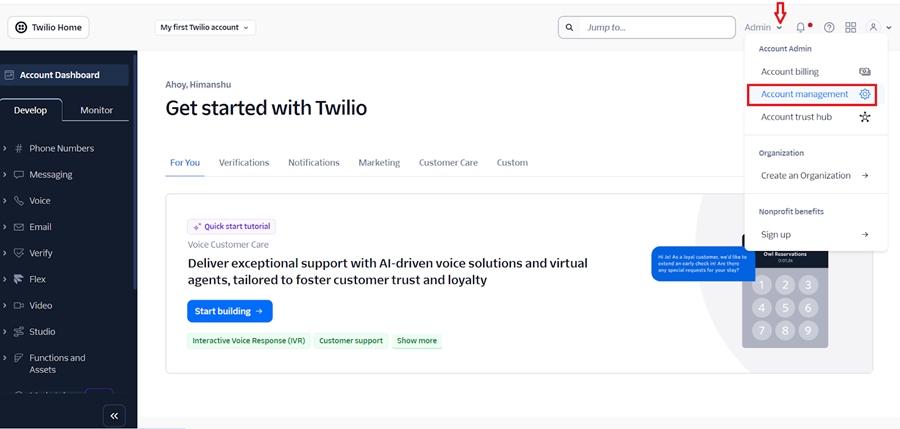Expand the Messaging sidebar section
Screen dimensions: 900x429
click(50, 174)
